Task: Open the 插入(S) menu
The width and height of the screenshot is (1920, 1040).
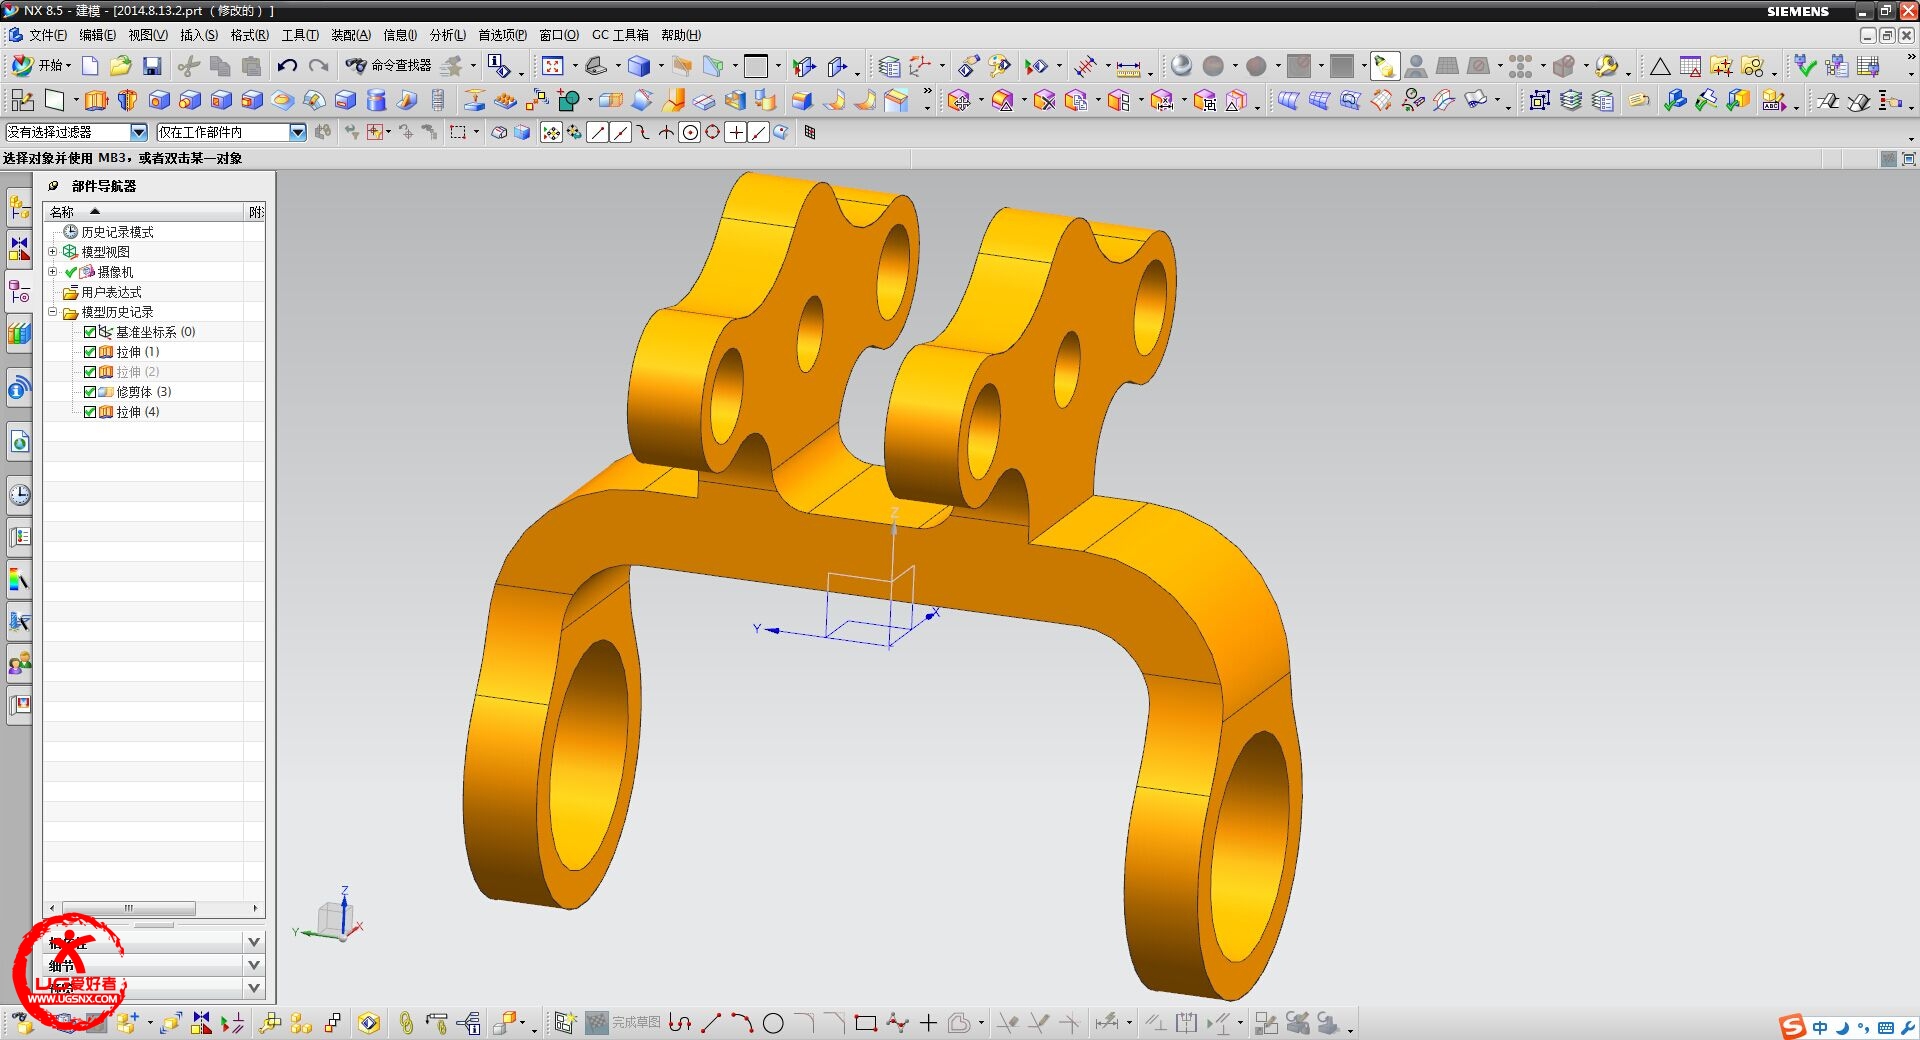Action: [x=198, y=35]
